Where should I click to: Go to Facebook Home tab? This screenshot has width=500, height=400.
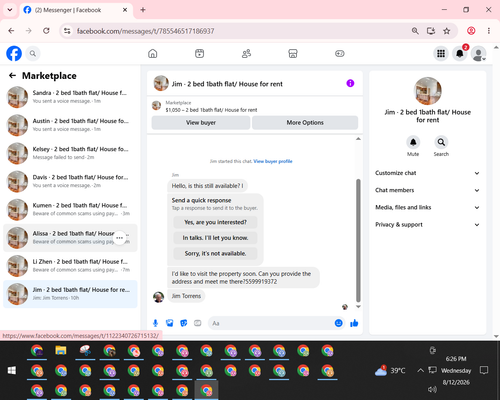[x=153, y=53]
